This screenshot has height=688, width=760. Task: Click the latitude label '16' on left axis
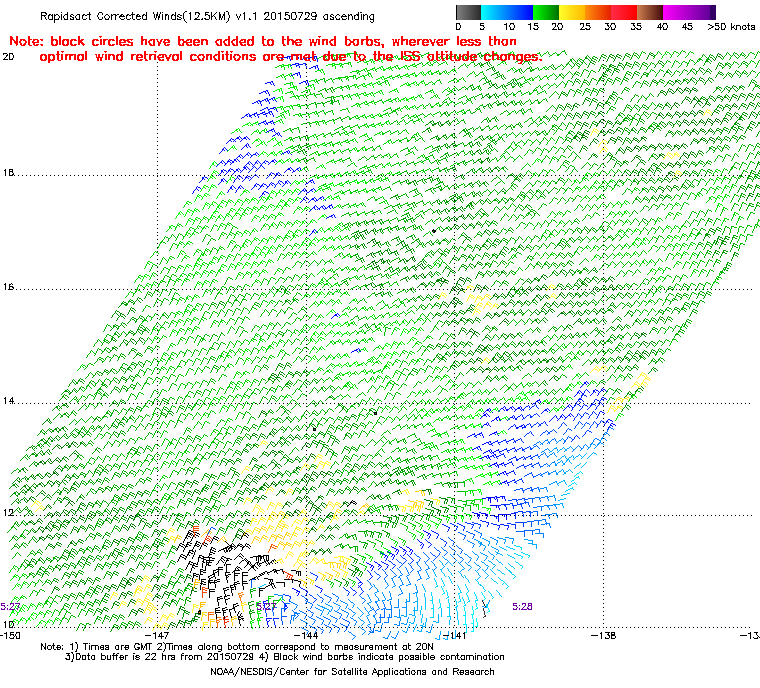pyautogui.click(x=8, y=287)
